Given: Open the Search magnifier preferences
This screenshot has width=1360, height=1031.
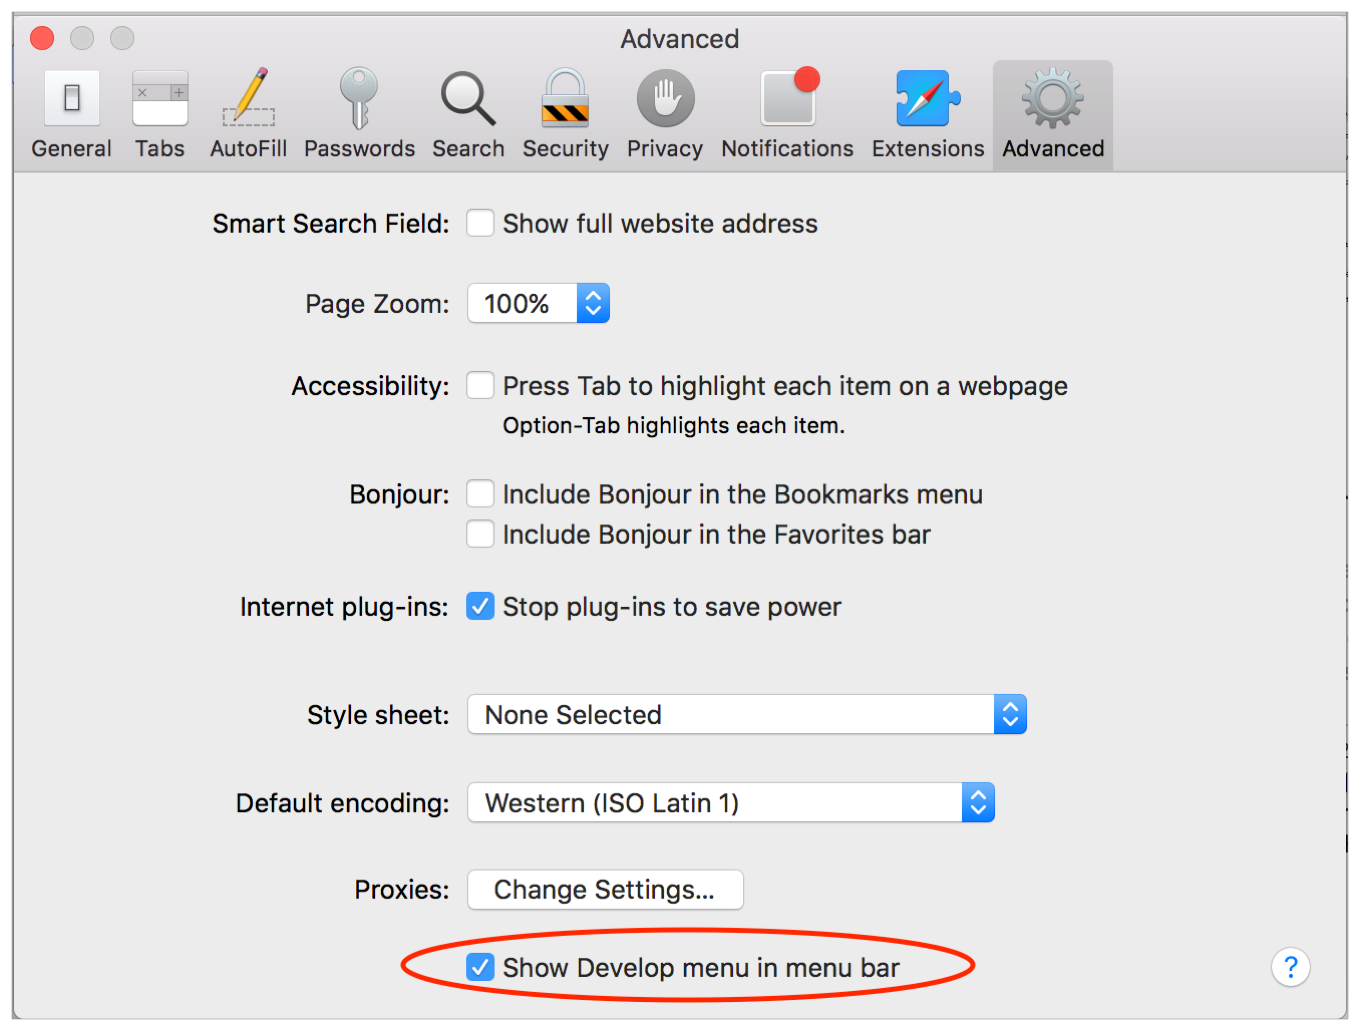Looking at the screenshot, I should 468,115.
